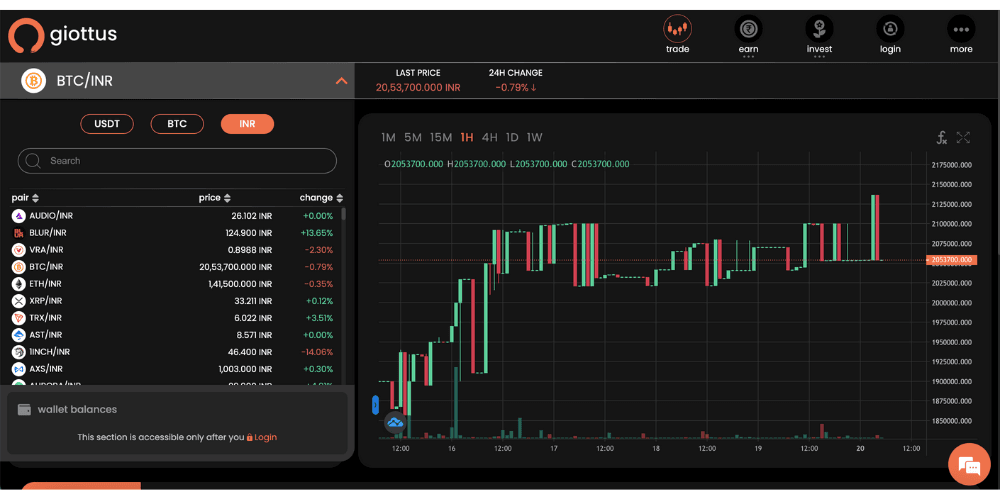Sort list by pair column
Viewport: 1000px width, 500px height.
point(25,198)
